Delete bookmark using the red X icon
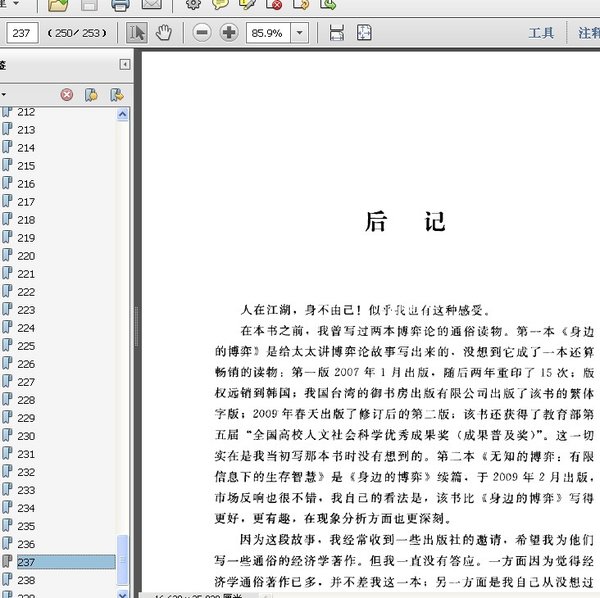The image size is (600, 598). click(x=67, y=95)
